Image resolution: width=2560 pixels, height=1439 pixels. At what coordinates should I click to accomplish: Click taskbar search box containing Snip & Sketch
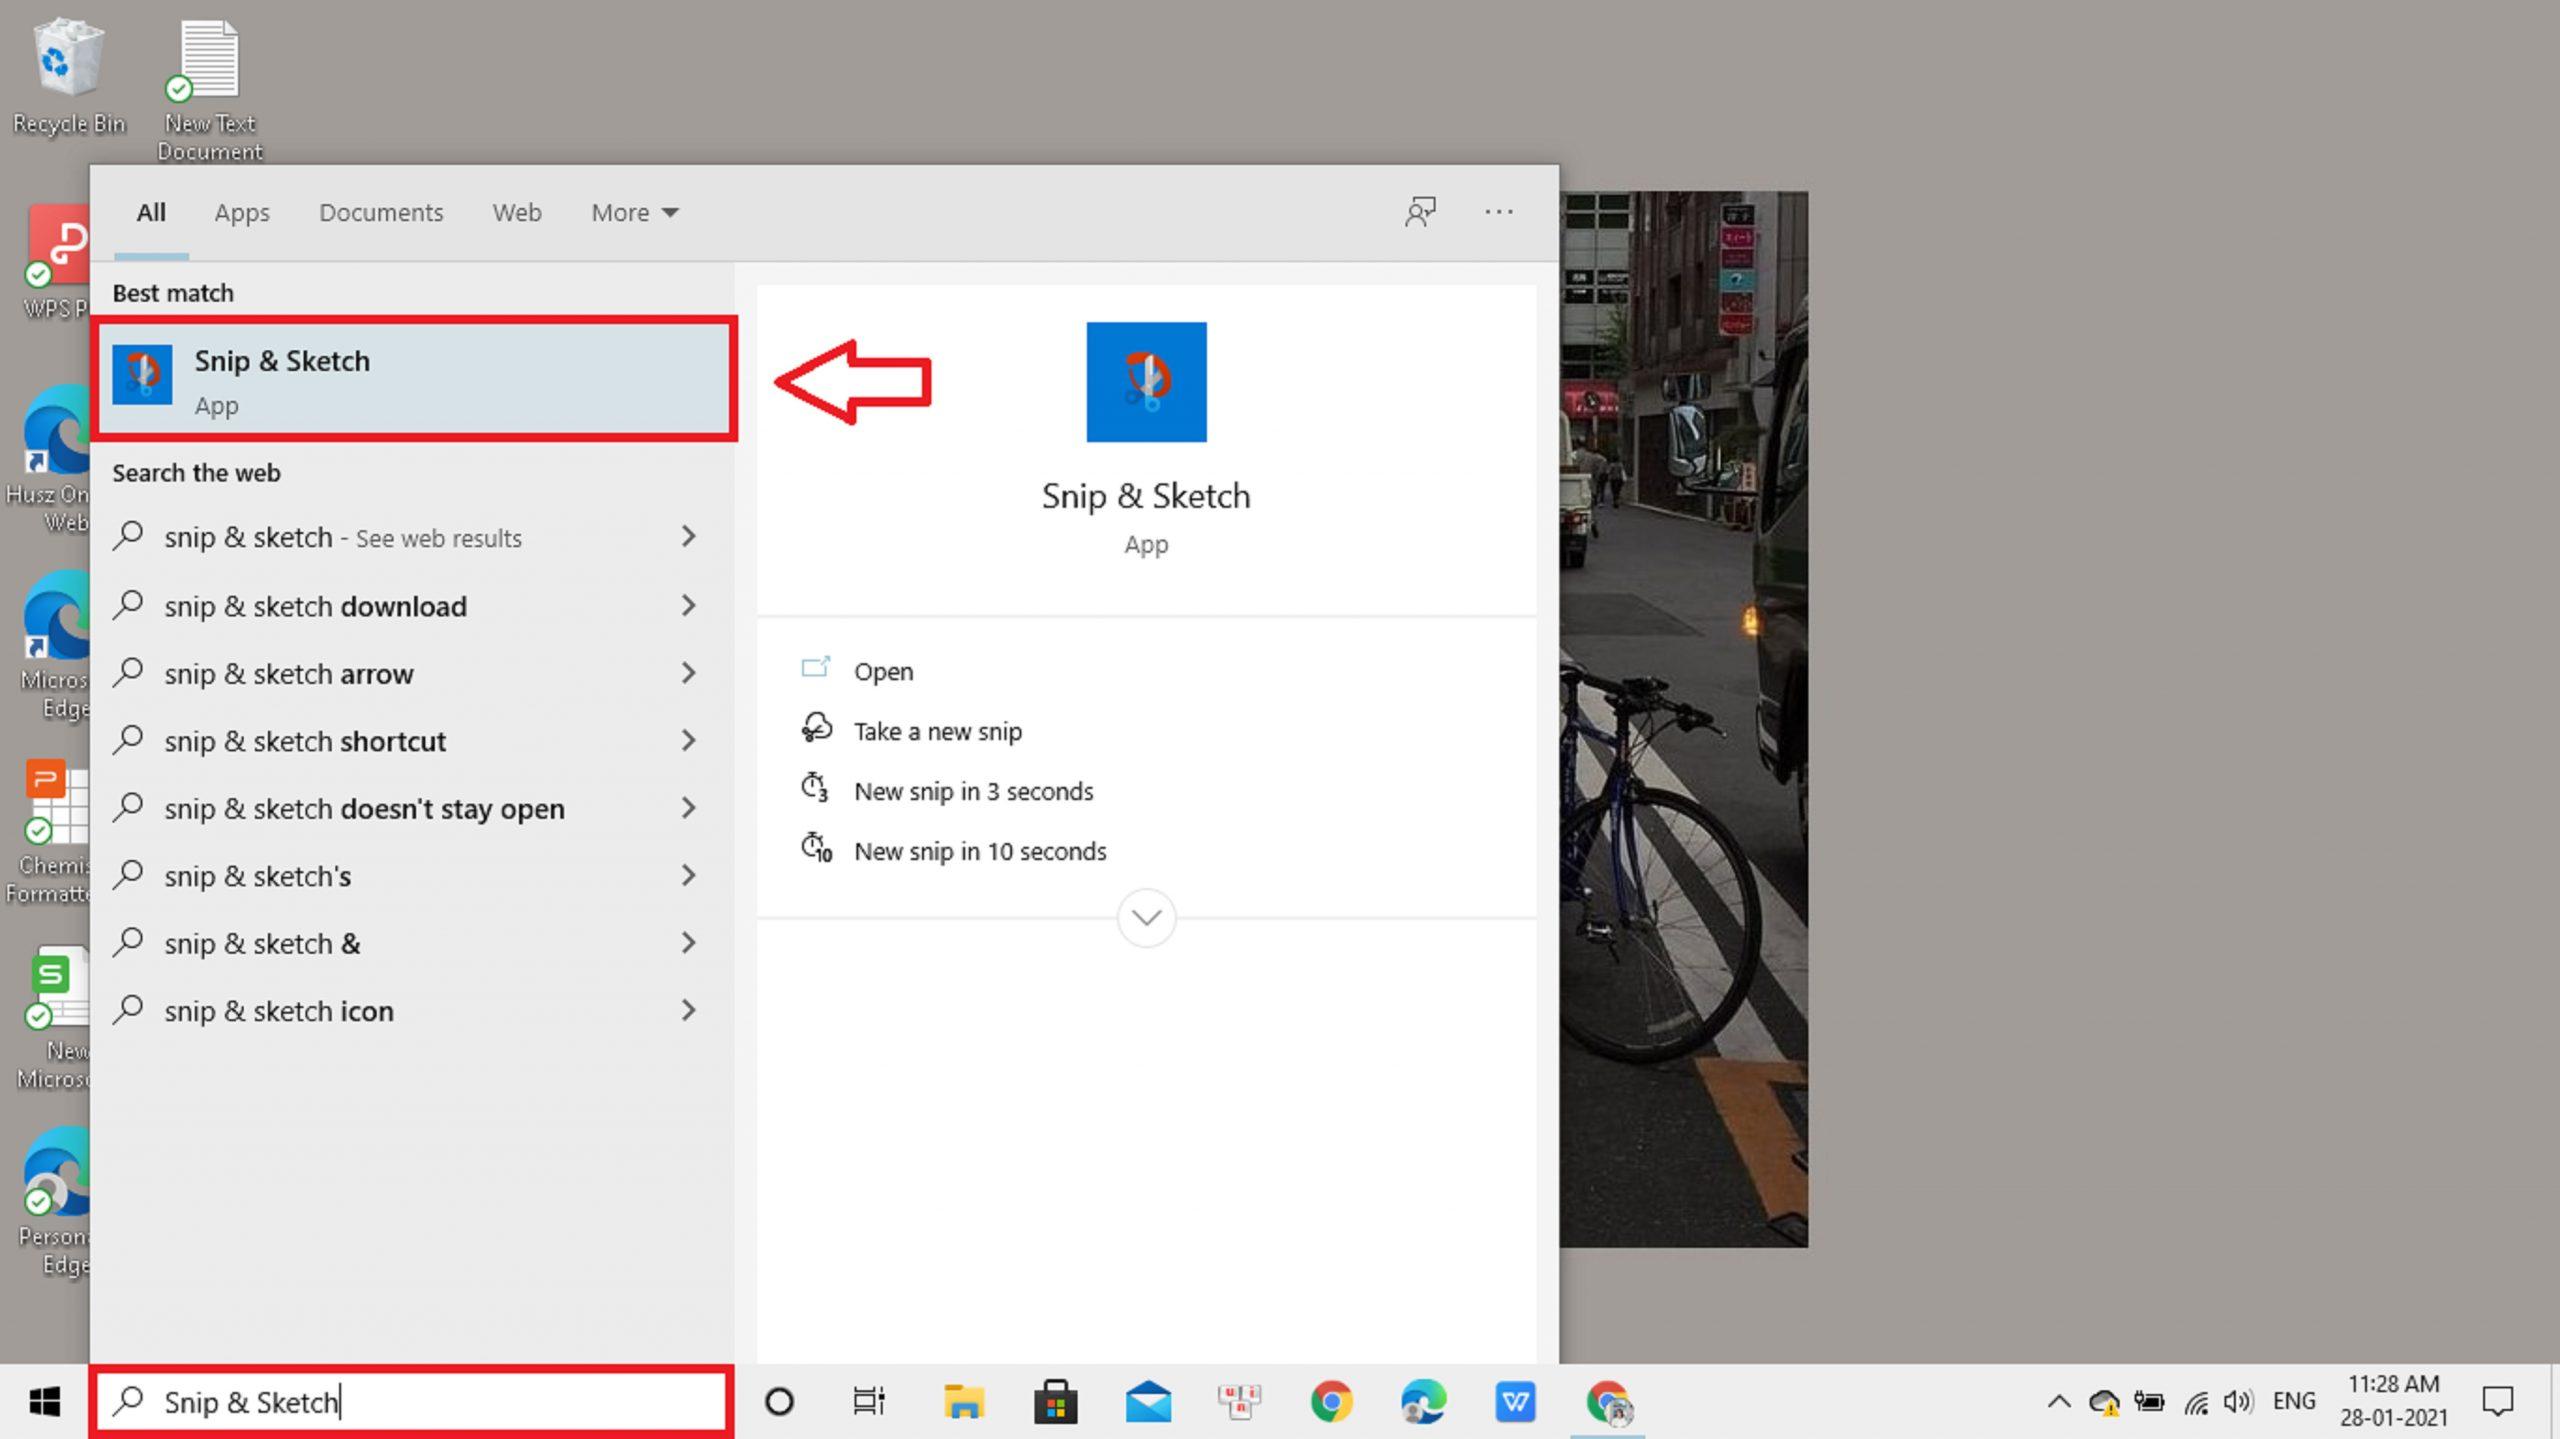[411, 1401]
